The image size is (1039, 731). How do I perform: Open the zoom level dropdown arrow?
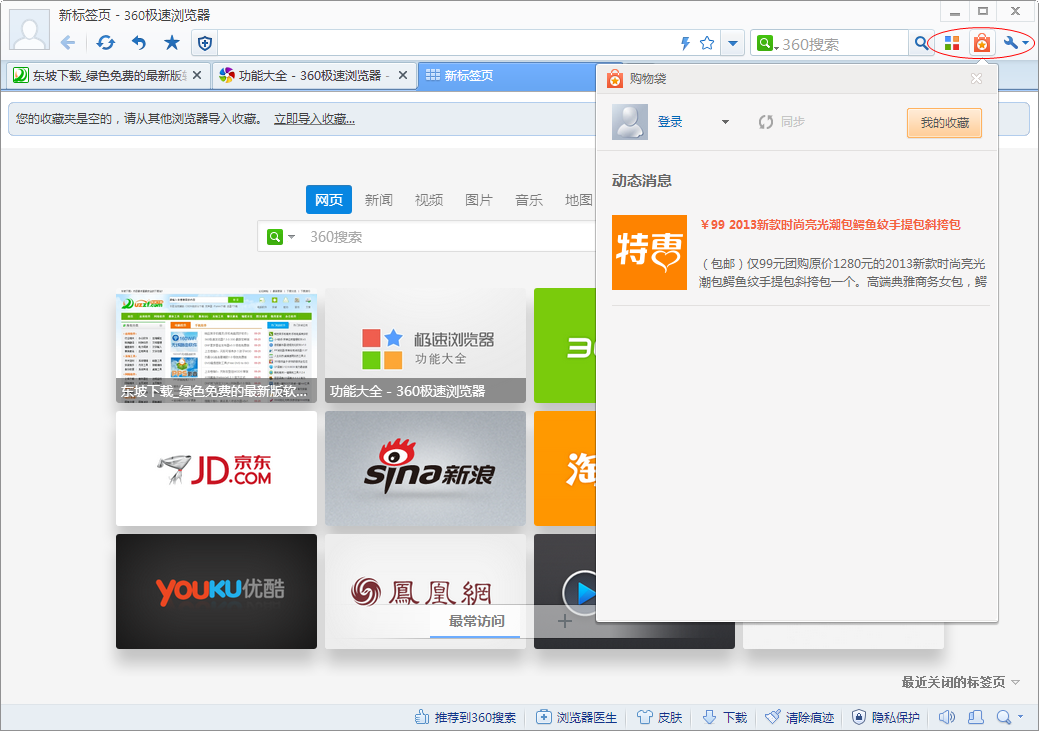tap(1020, 716)
